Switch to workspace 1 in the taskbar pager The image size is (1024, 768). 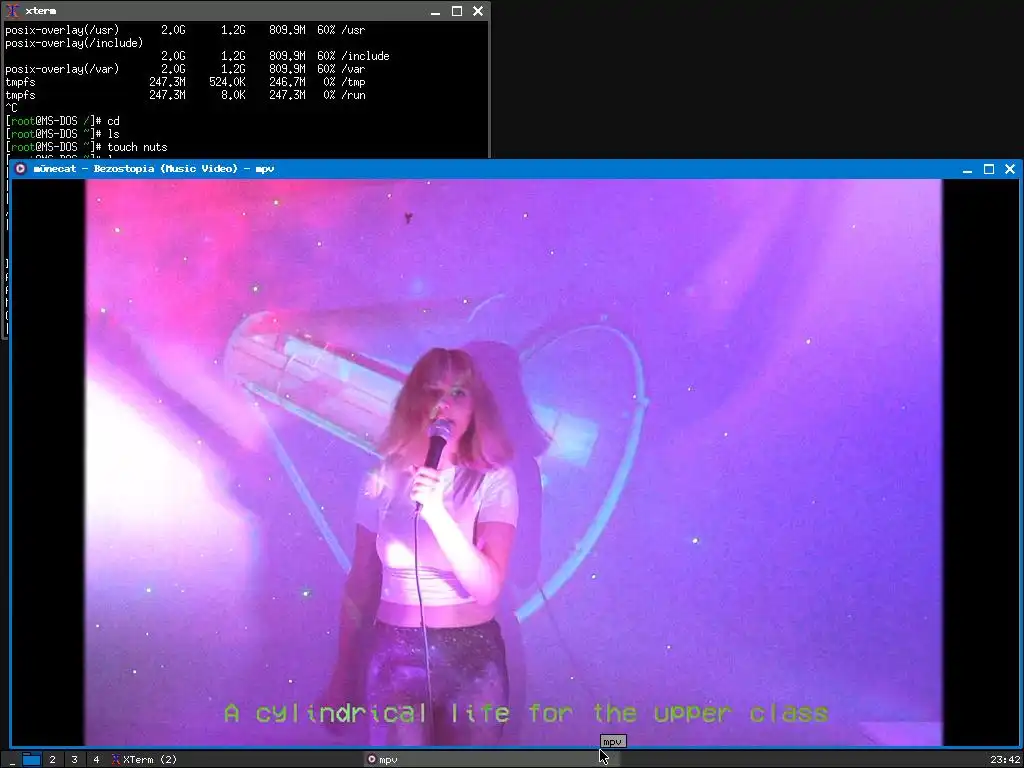tap(31, 760)
